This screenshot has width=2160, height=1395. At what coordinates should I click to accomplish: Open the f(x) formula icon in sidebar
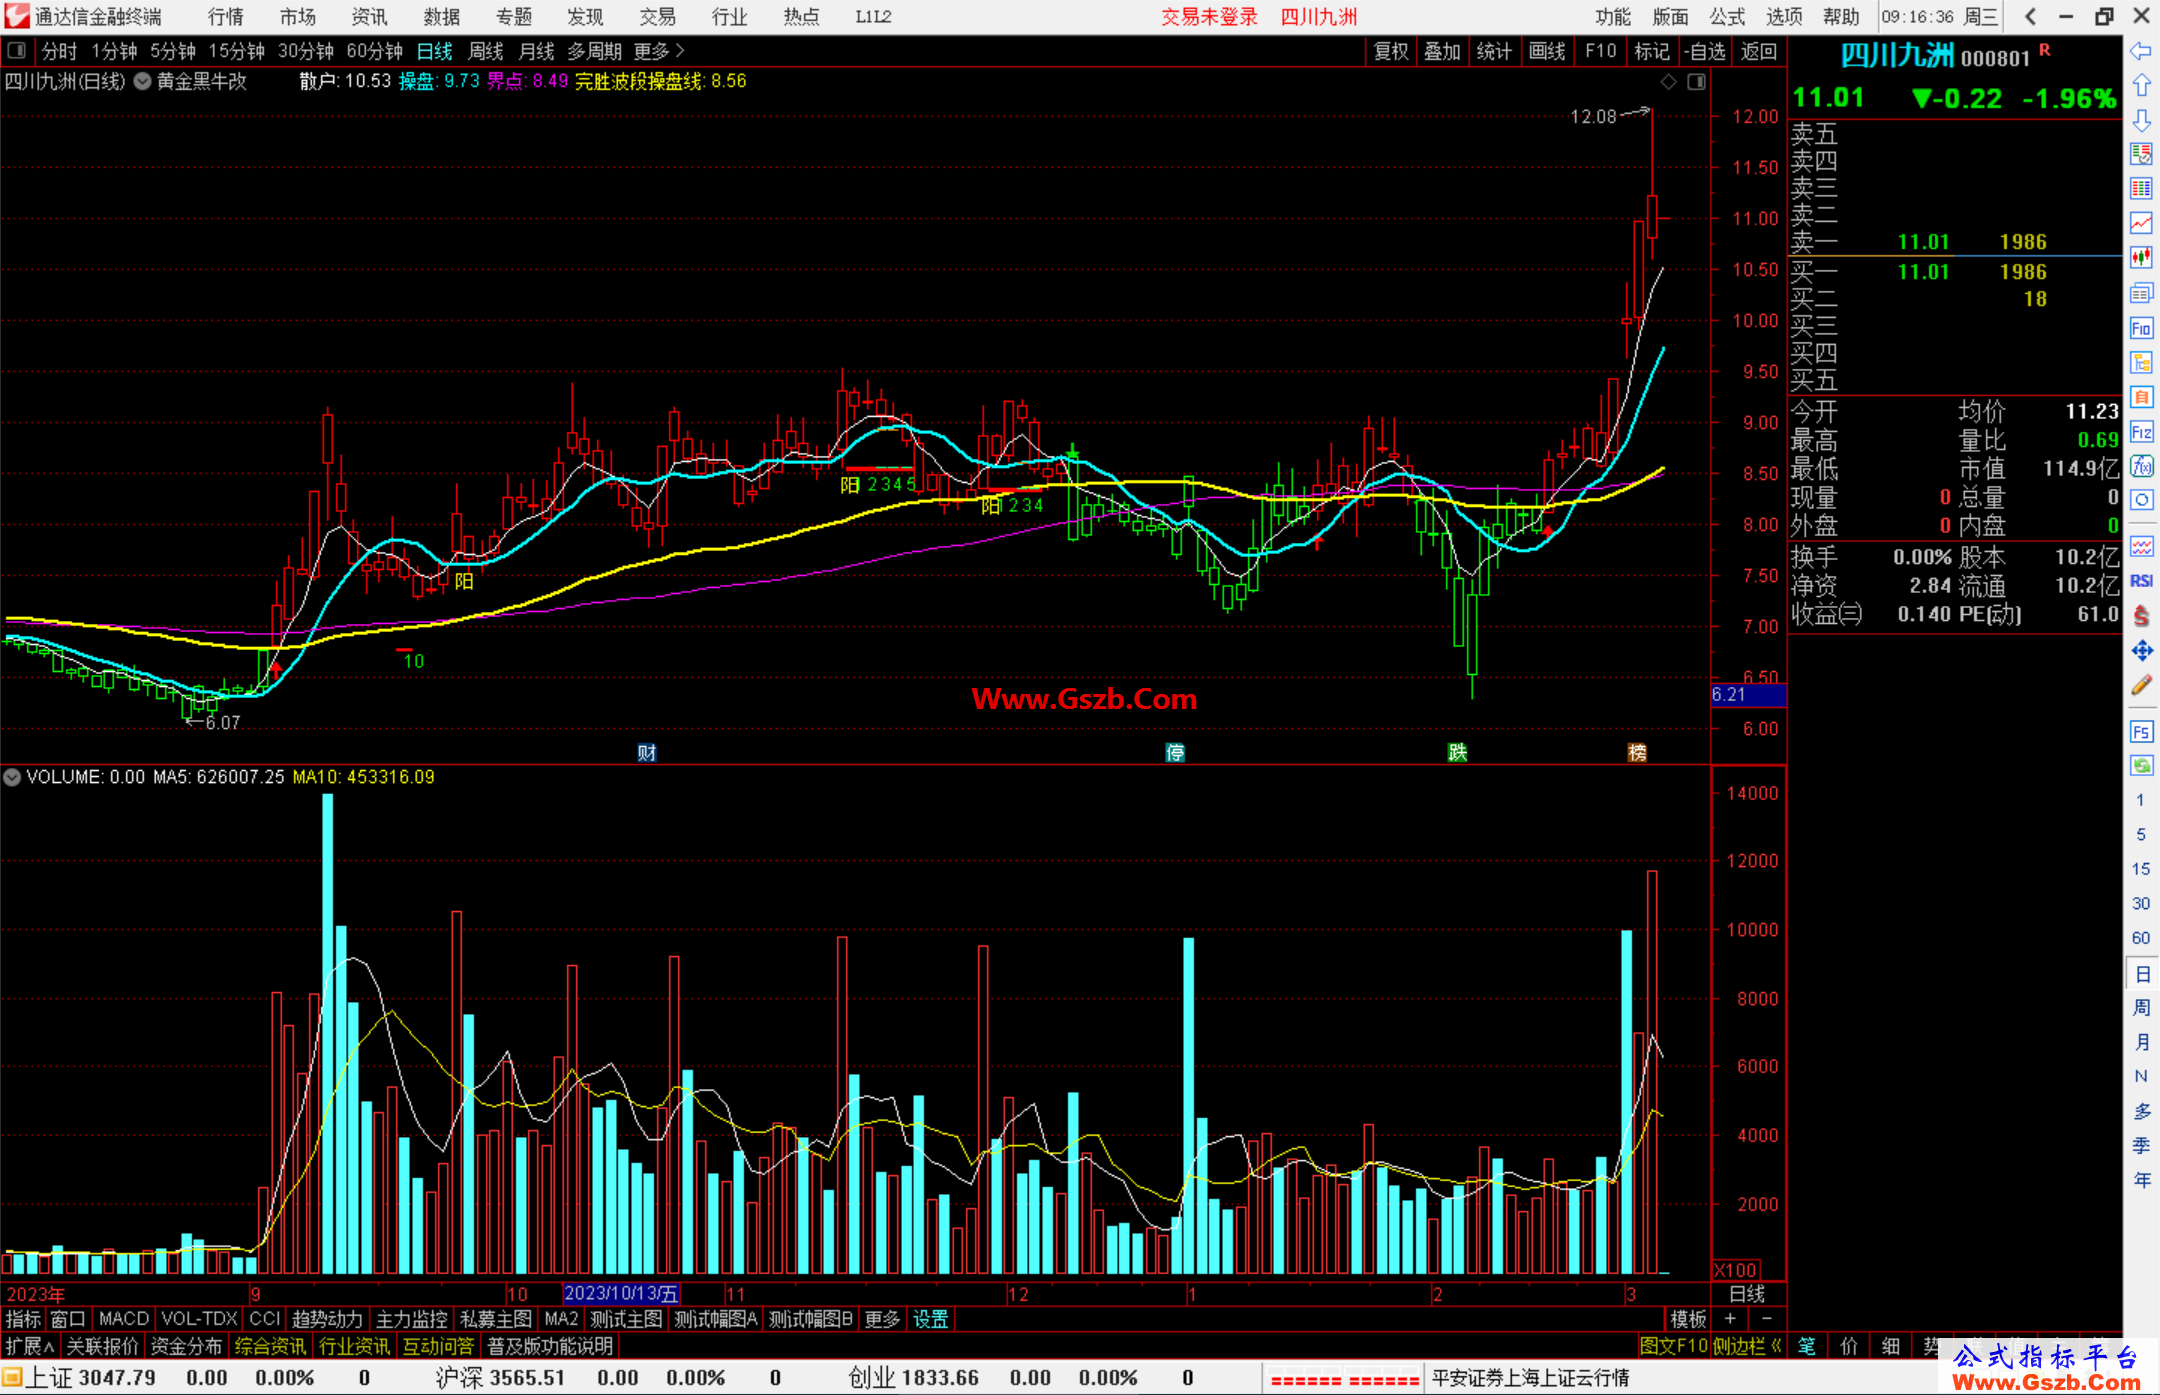coord(2141,466)
